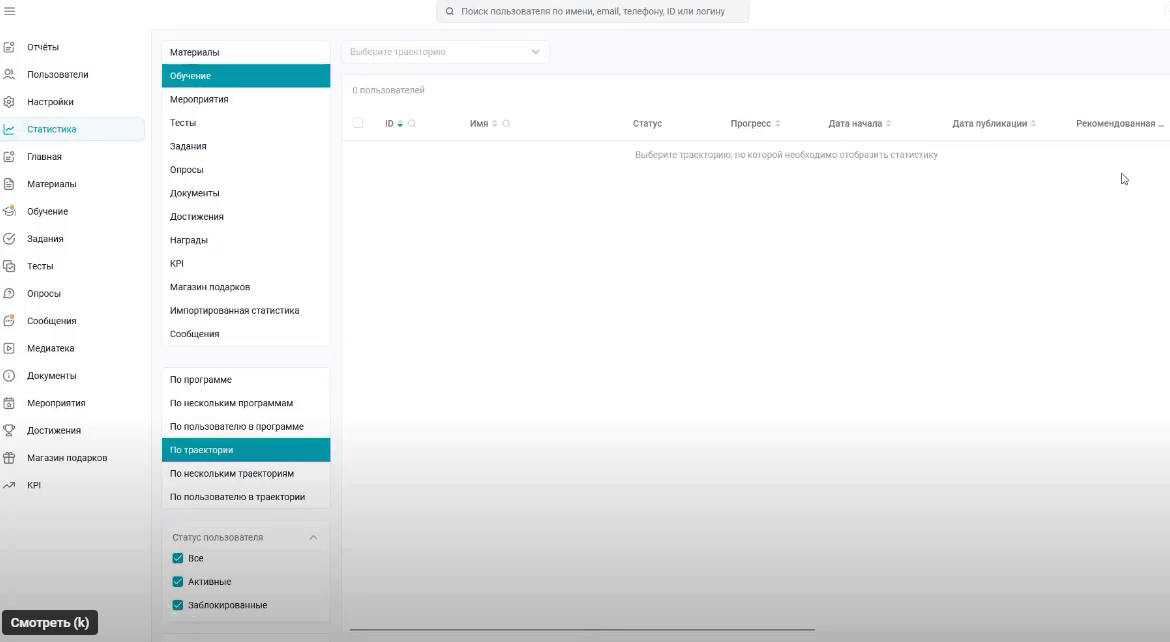Click the search icon next to Имя column

[506, 124]
